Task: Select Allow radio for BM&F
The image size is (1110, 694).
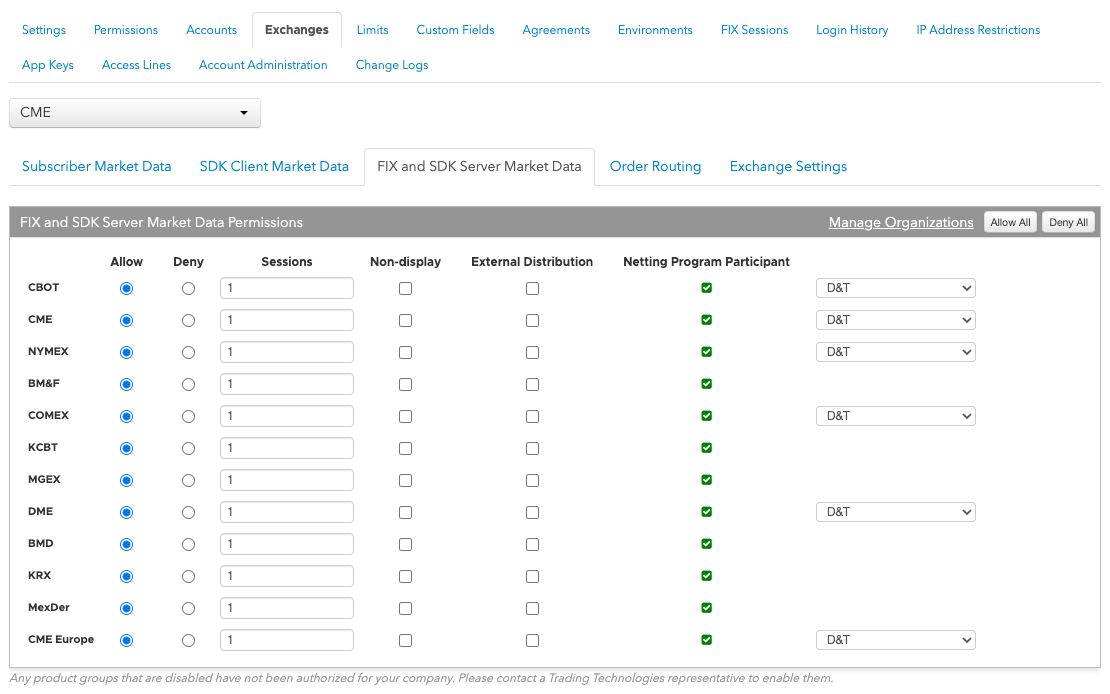Action: pyautogui.click(x=127, y=385)
